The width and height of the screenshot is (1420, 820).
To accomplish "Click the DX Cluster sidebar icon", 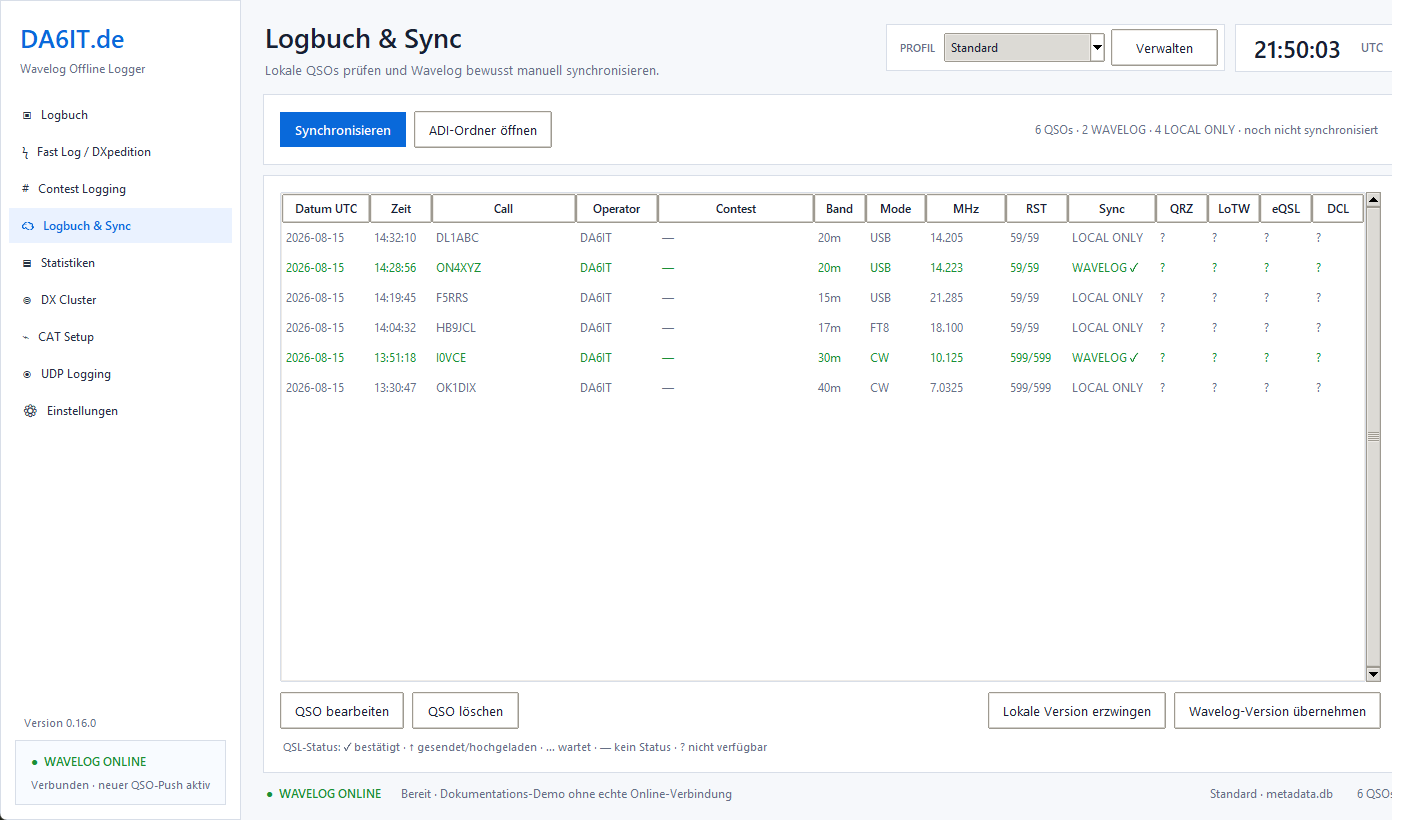I will click(x=27, y=300).
